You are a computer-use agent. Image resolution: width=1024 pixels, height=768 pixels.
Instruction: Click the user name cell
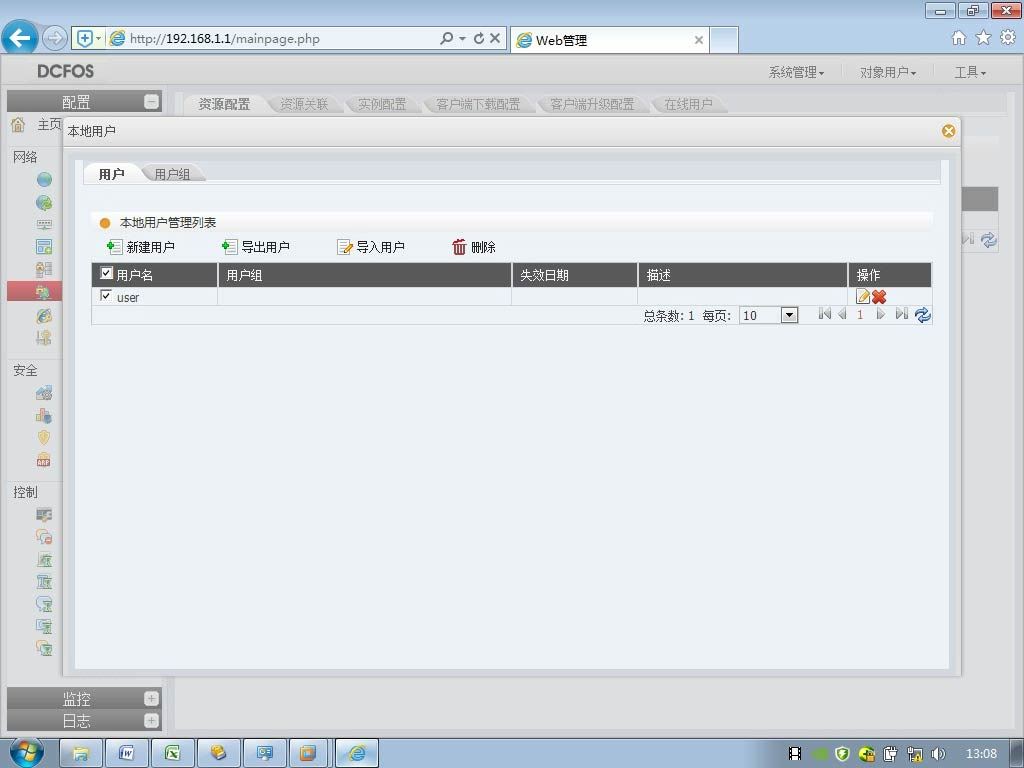[x=128, y=298]
